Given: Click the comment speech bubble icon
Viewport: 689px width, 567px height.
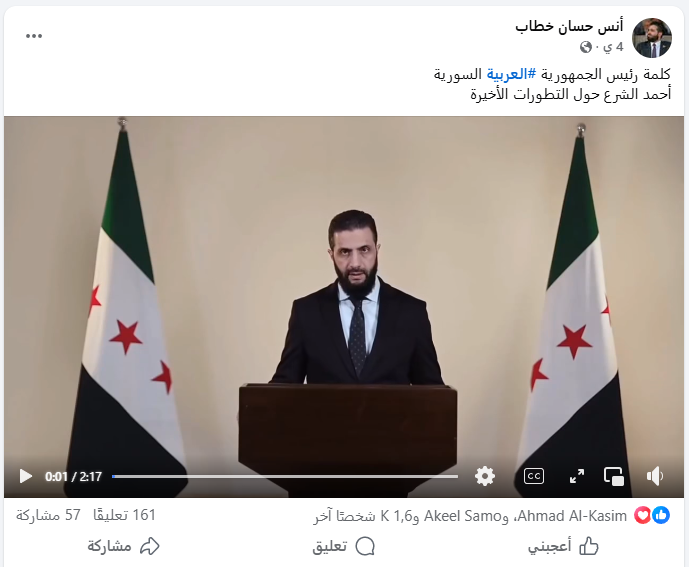Looking at the screenshot, I should (365, 546).
